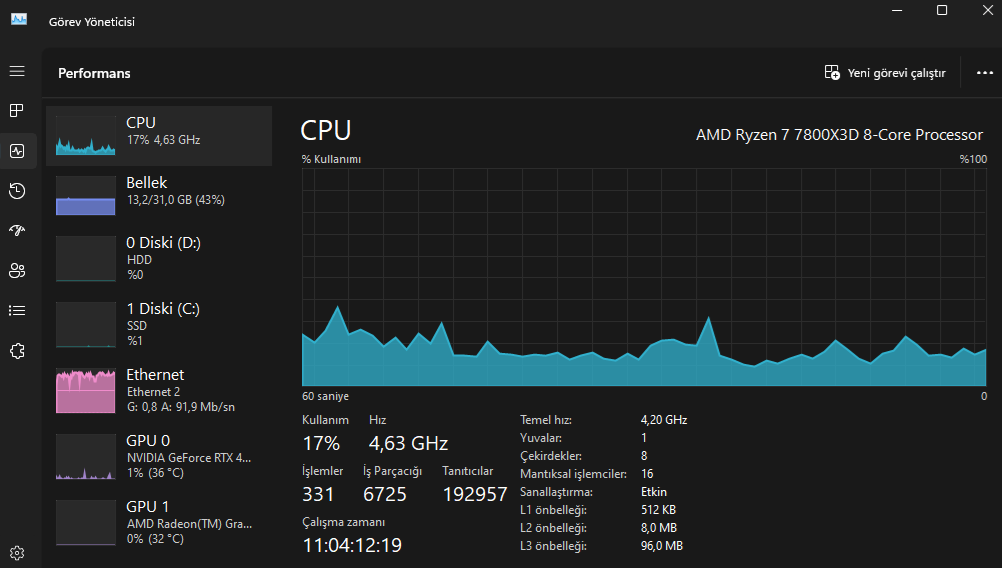1002x568 pixels.
Task: Select GPU 1 AMD Radeon entry
Action: (159, 522)
